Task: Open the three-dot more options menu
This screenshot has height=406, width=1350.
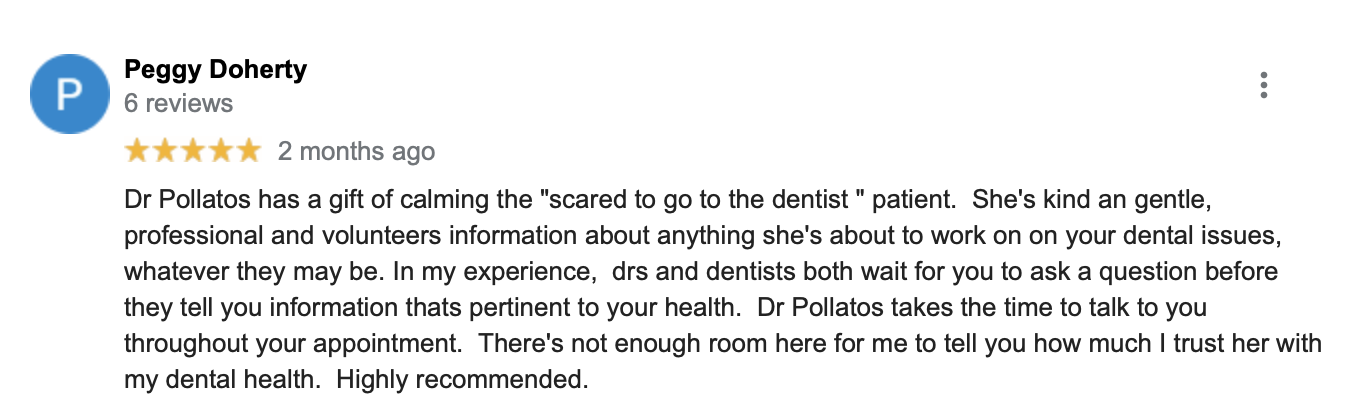Action: pos(1264,86)
